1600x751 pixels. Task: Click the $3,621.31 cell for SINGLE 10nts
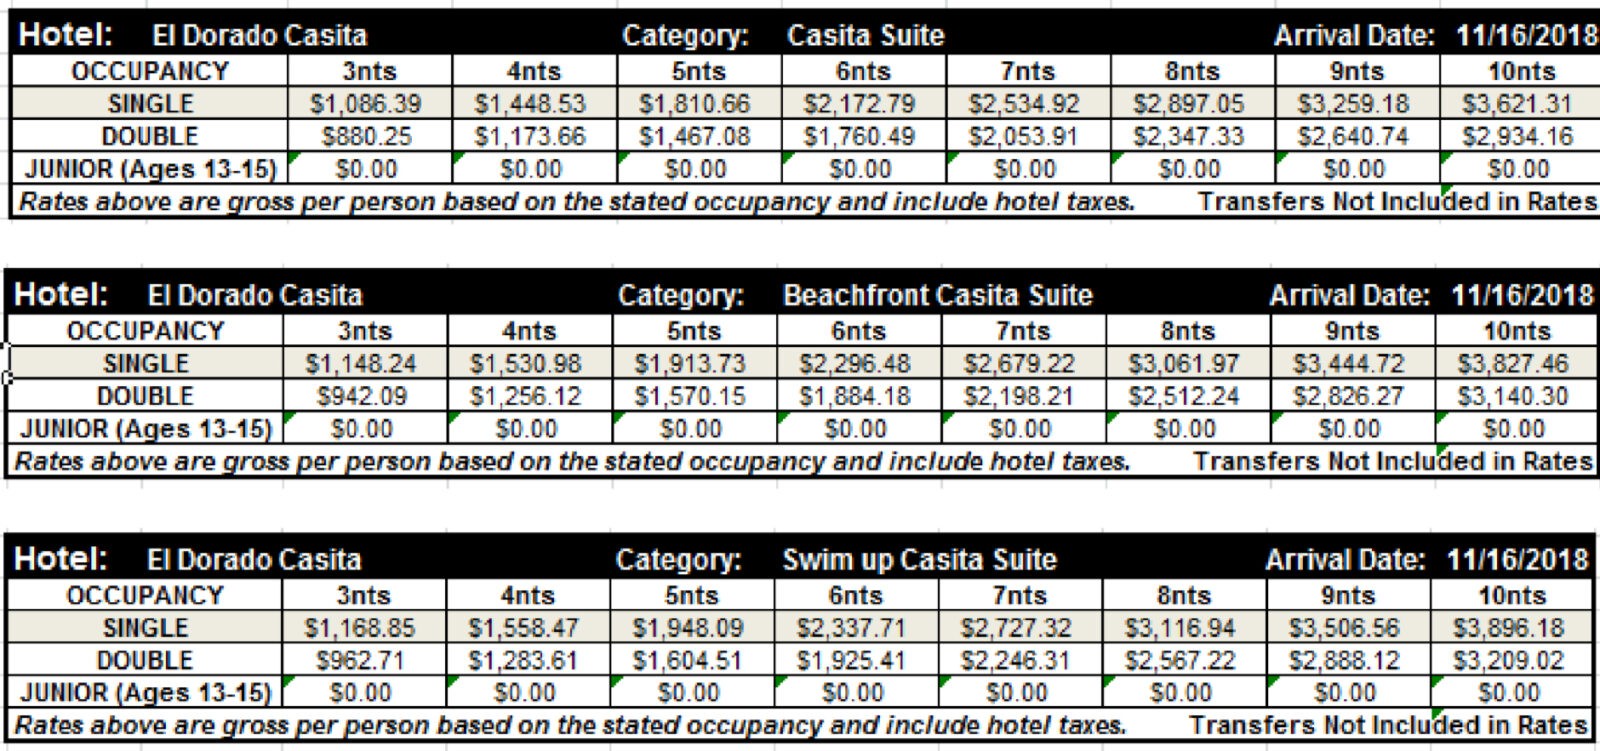coord(1518,103)
